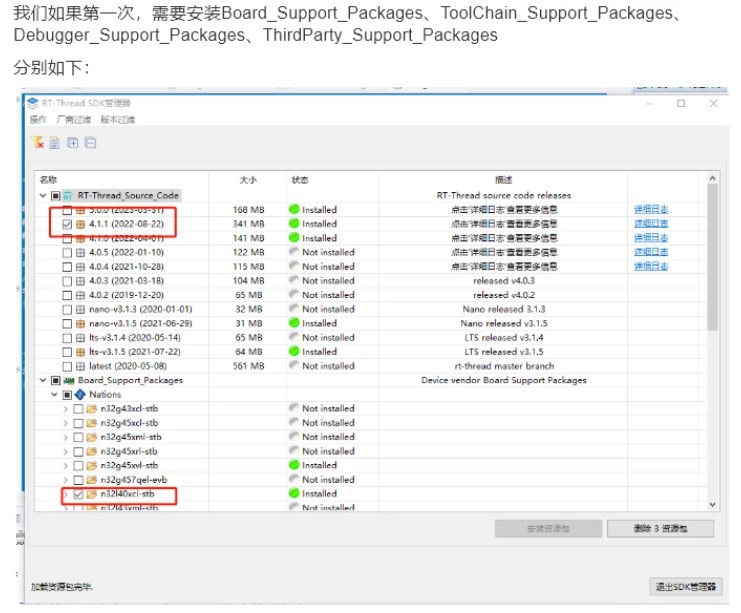The image size is (741, 613).
Task: Open the 厂商过滤 menu
Action: (x=73, y=120)
